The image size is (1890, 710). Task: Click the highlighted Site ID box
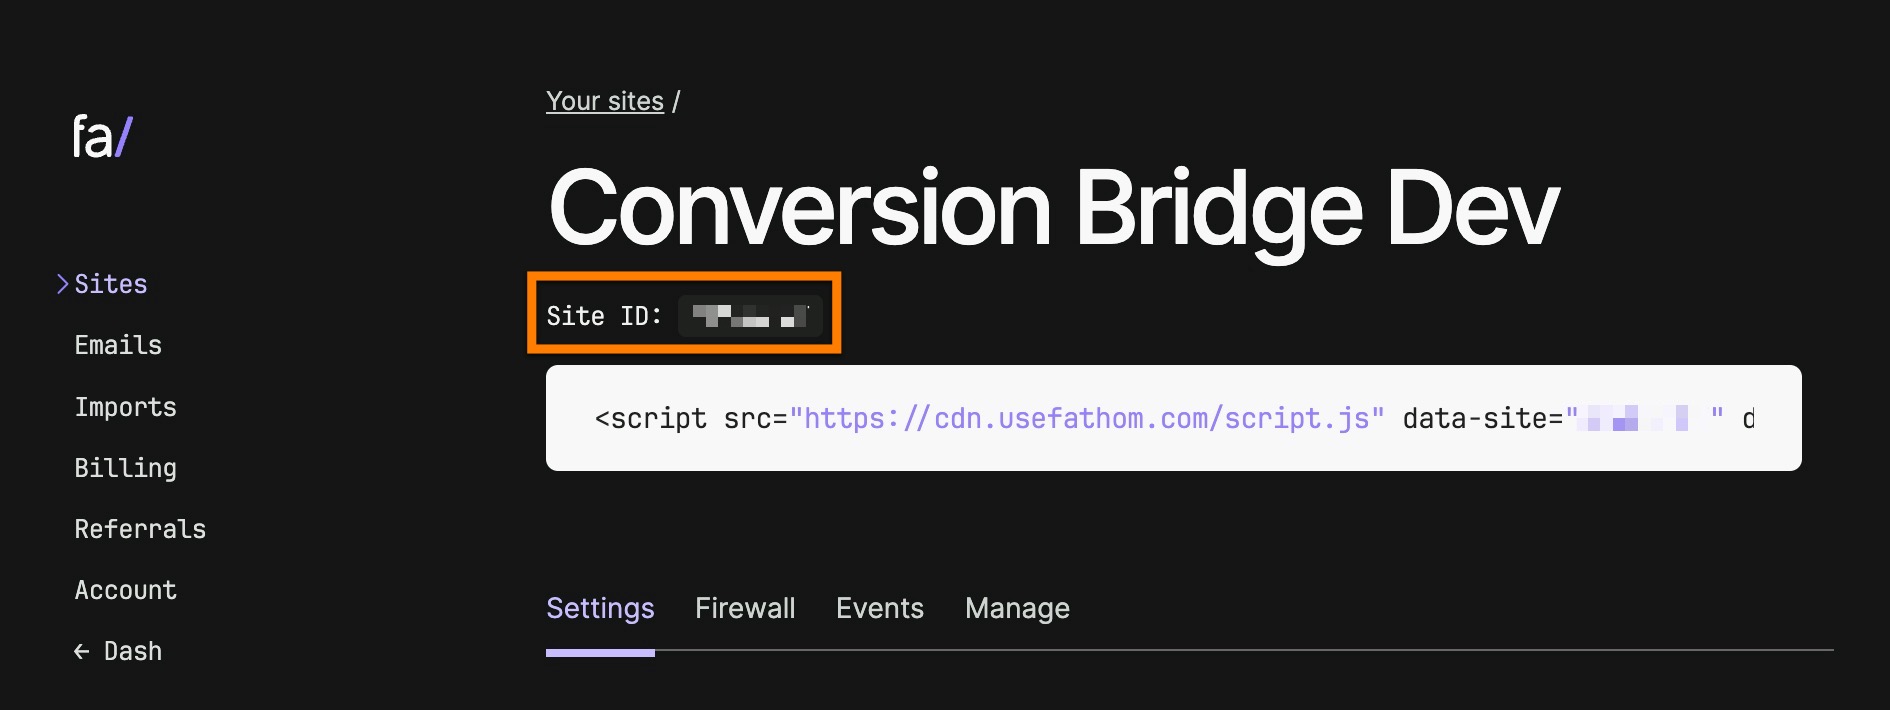coord(684,312)
